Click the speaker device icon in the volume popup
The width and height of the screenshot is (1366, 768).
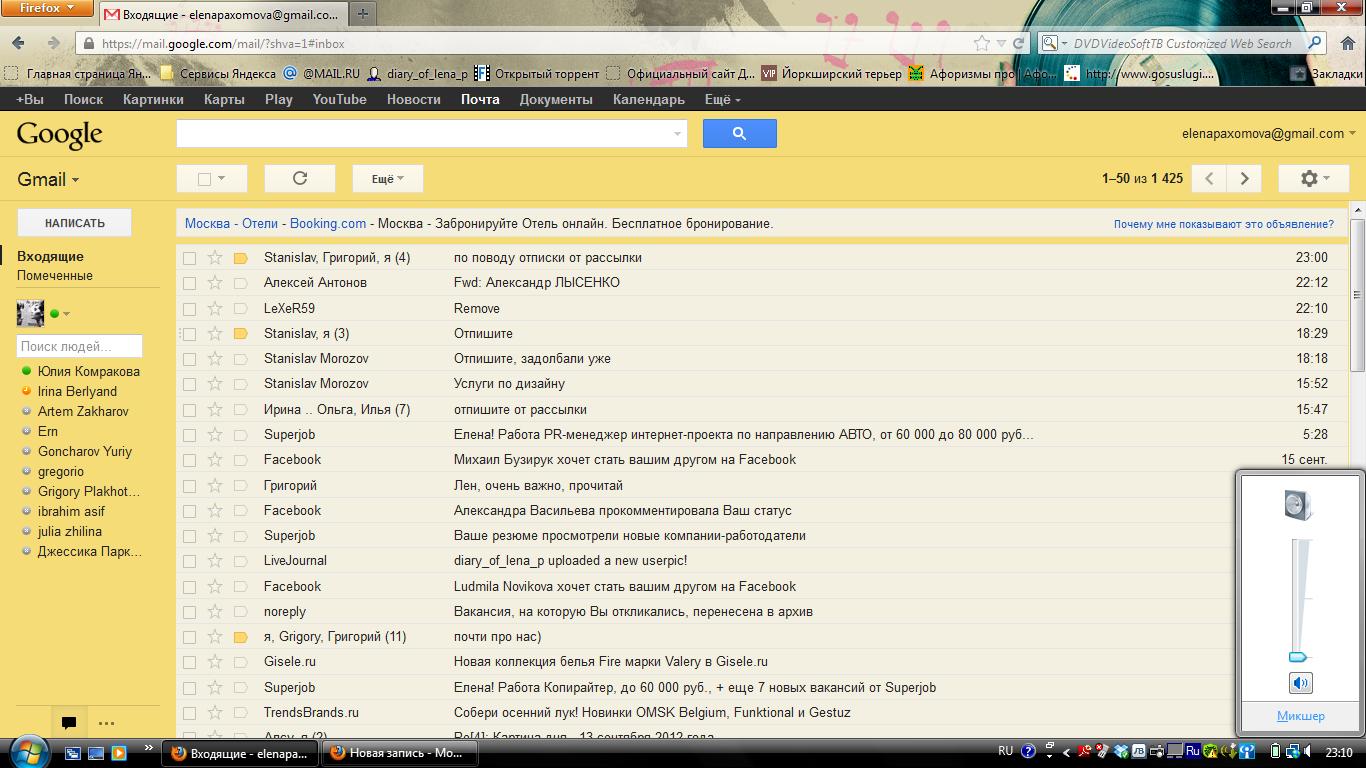coord(1298,504)
